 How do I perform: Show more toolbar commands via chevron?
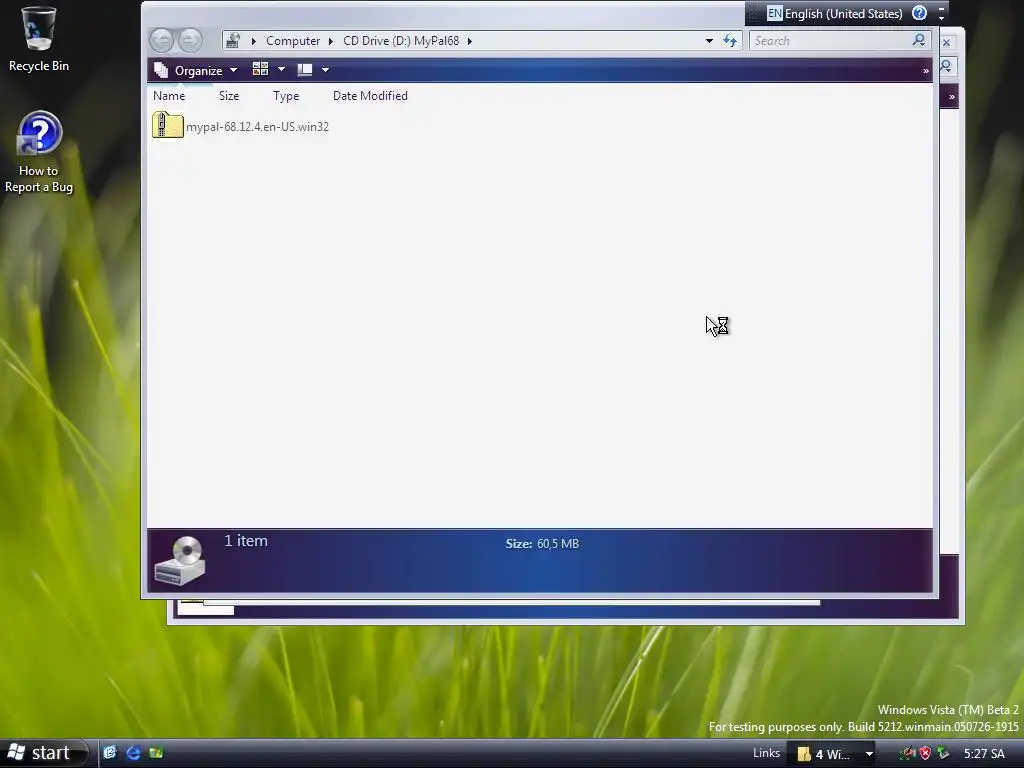coord(925,71)
